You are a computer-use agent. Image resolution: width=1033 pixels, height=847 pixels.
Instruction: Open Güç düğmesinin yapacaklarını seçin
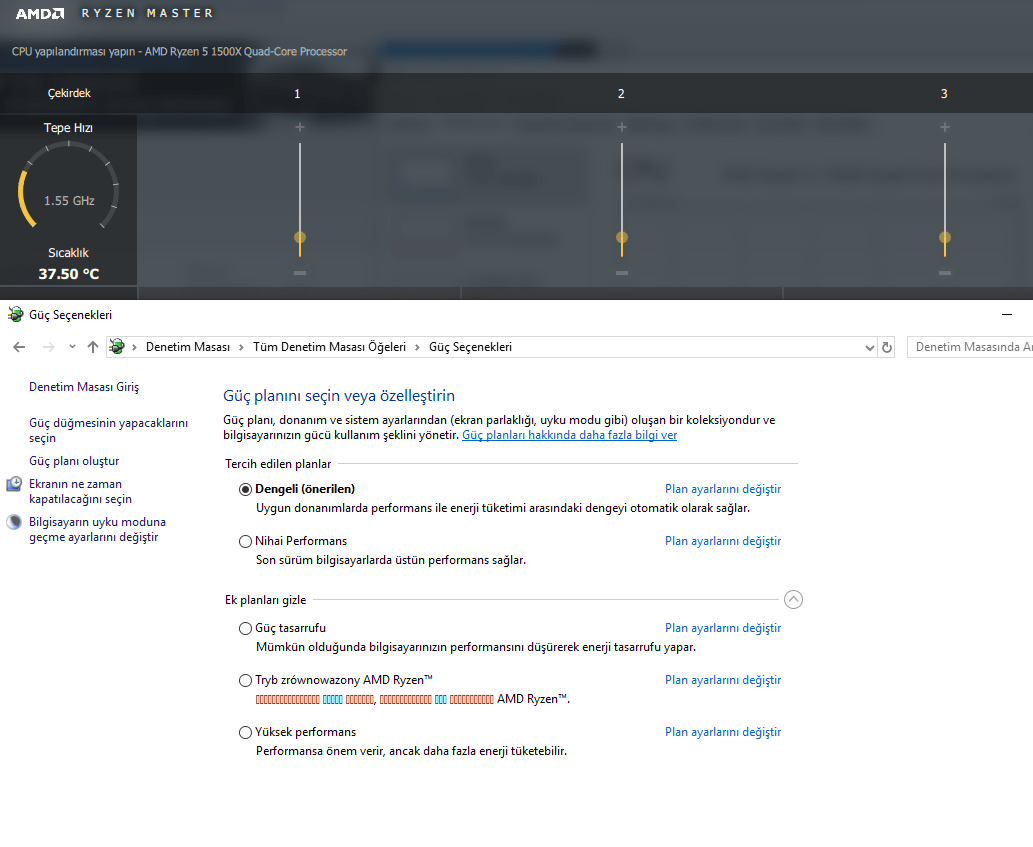coord(109,431)
